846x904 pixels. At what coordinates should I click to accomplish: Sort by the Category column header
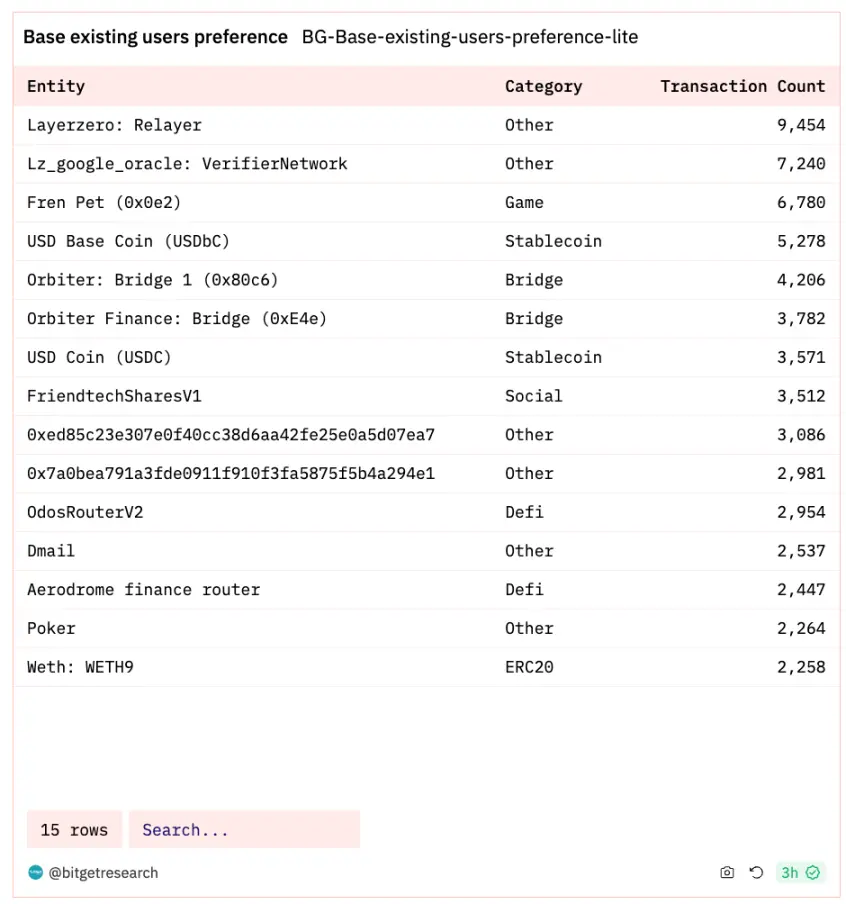[544, 86]
